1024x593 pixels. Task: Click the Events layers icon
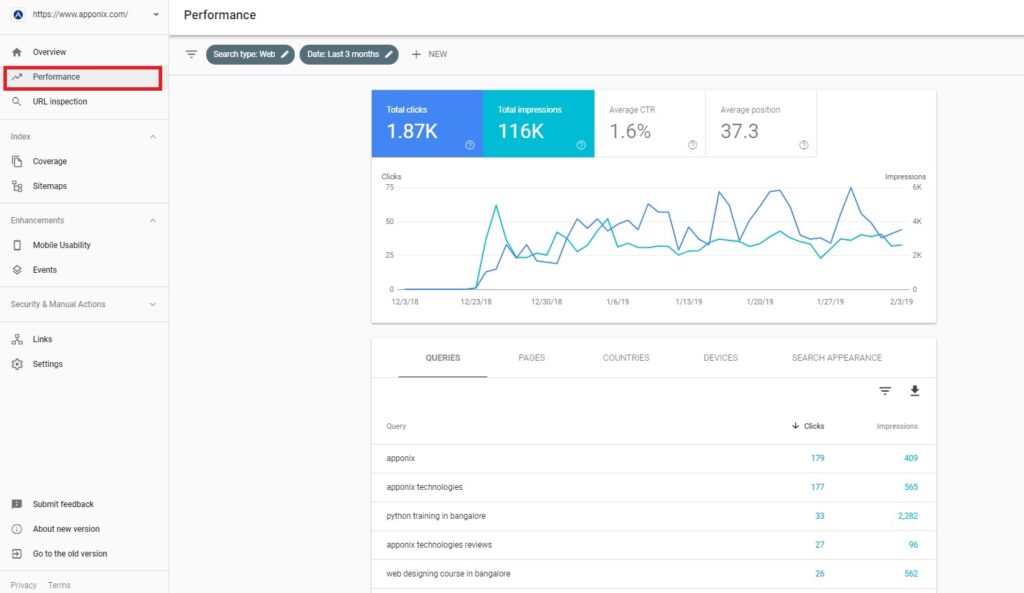point(17,270)
